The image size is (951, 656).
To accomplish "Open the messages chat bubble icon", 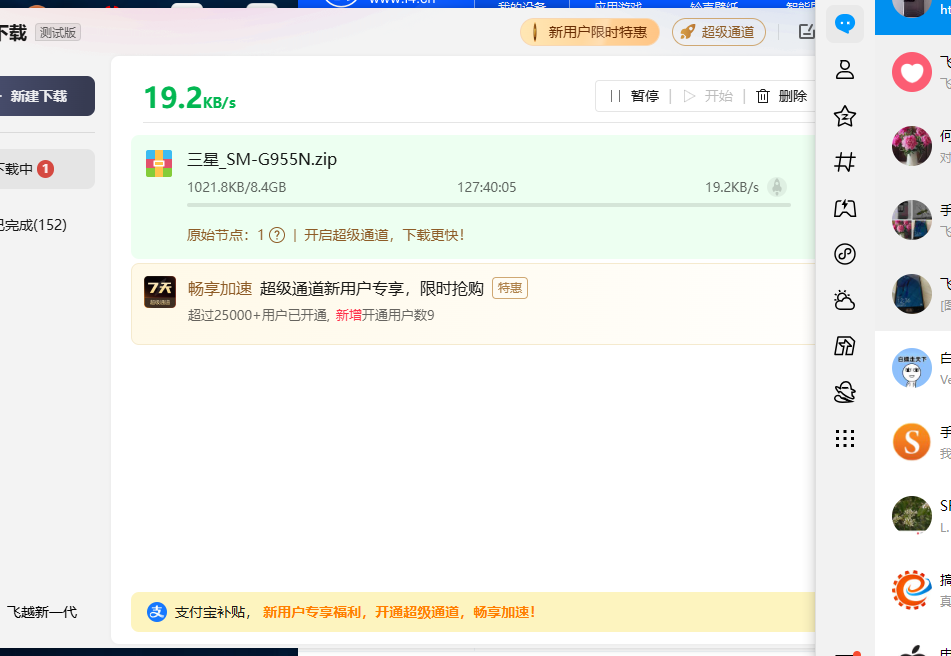I will click(x=845, y=24).
